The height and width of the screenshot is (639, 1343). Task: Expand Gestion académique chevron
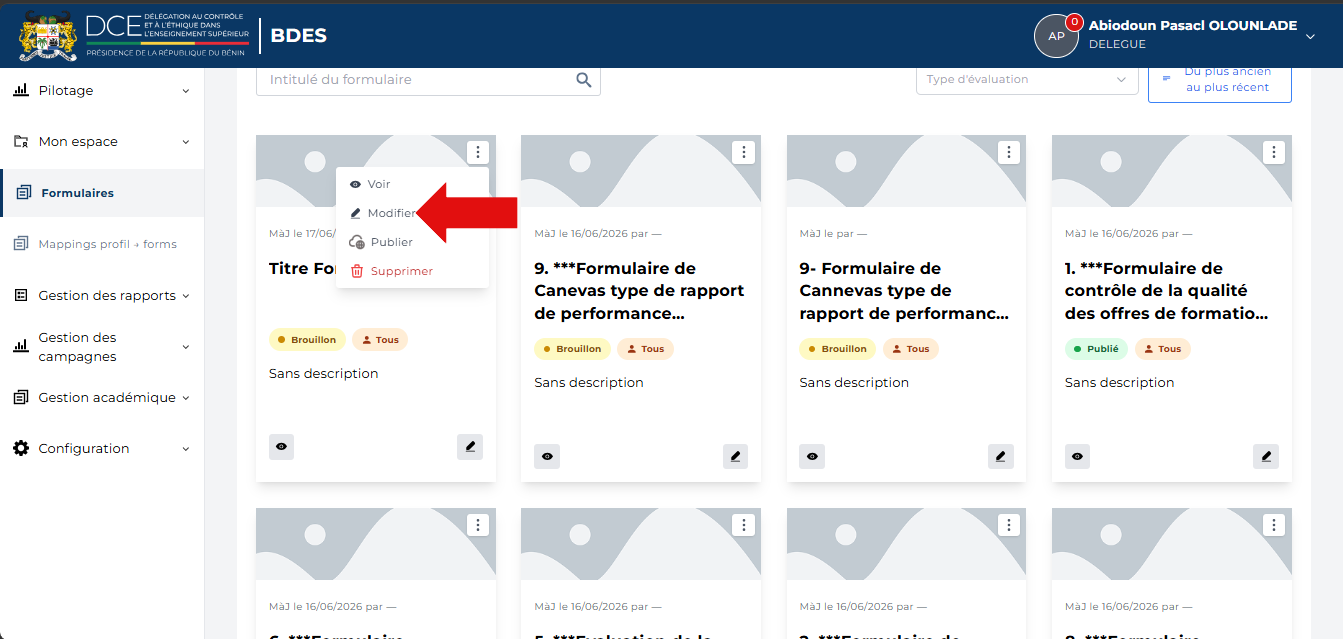click(x=185, y=398)
